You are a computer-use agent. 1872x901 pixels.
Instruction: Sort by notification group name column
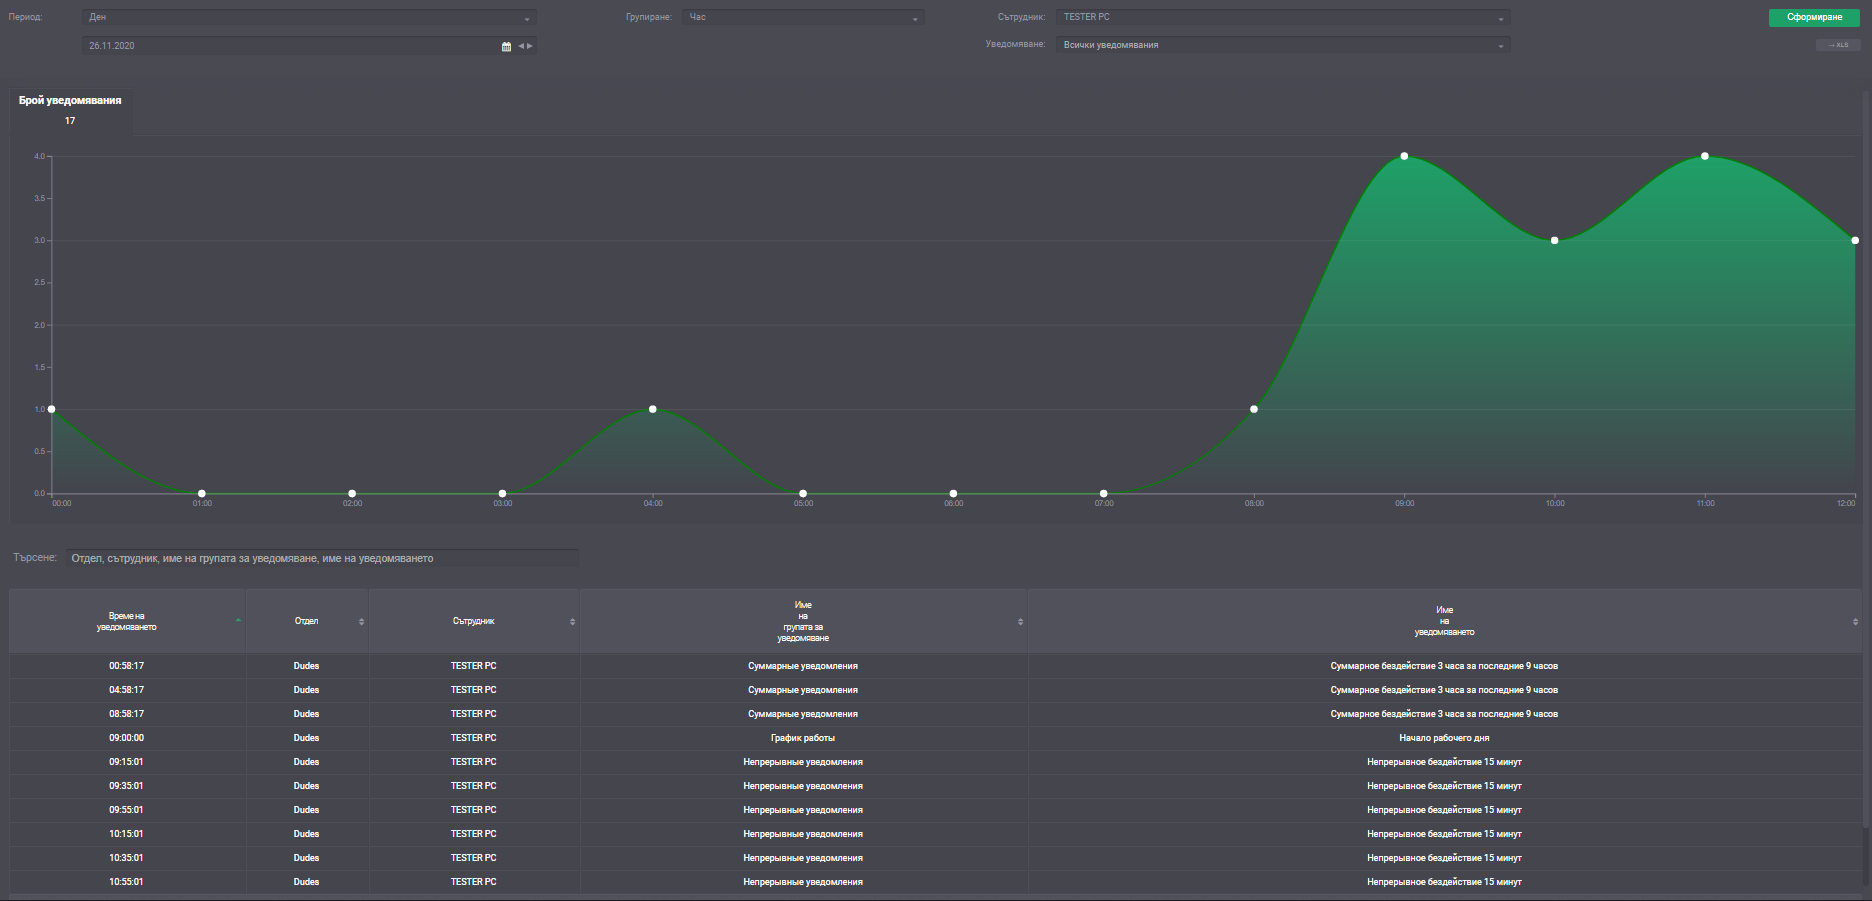[x=1020, y=622]
